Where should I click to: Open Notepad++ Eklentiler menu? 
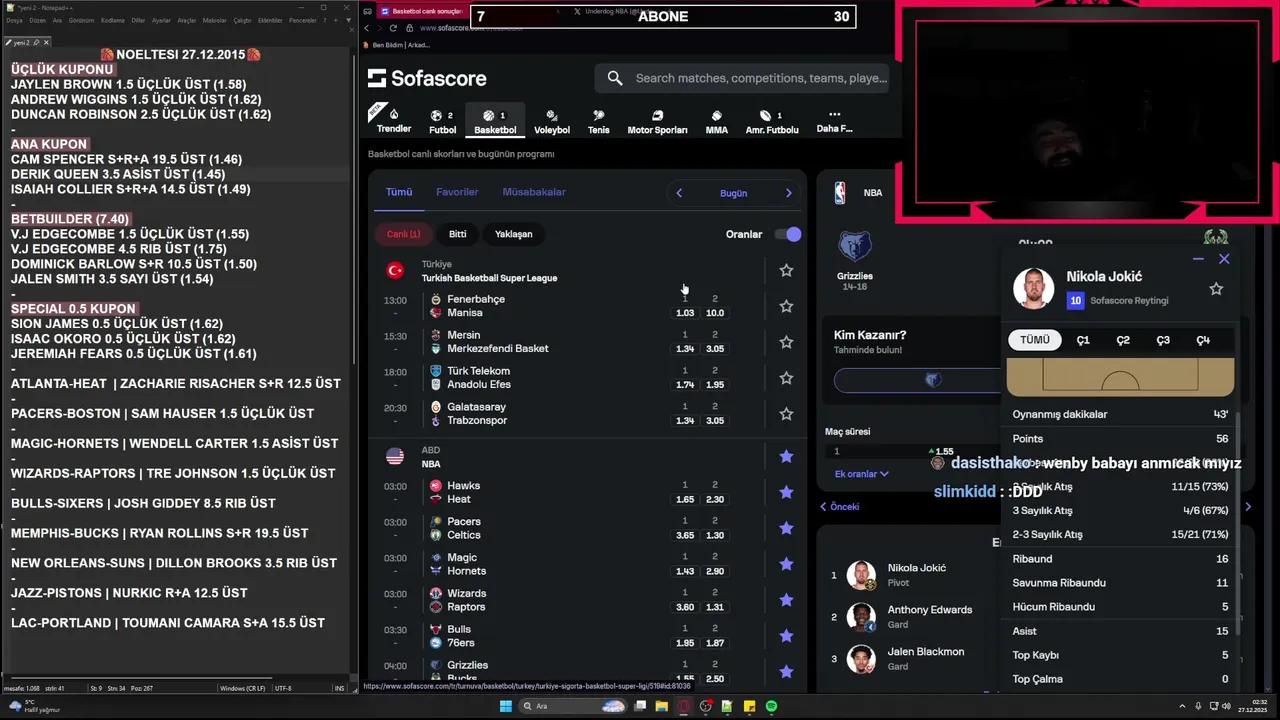(270, 20)
